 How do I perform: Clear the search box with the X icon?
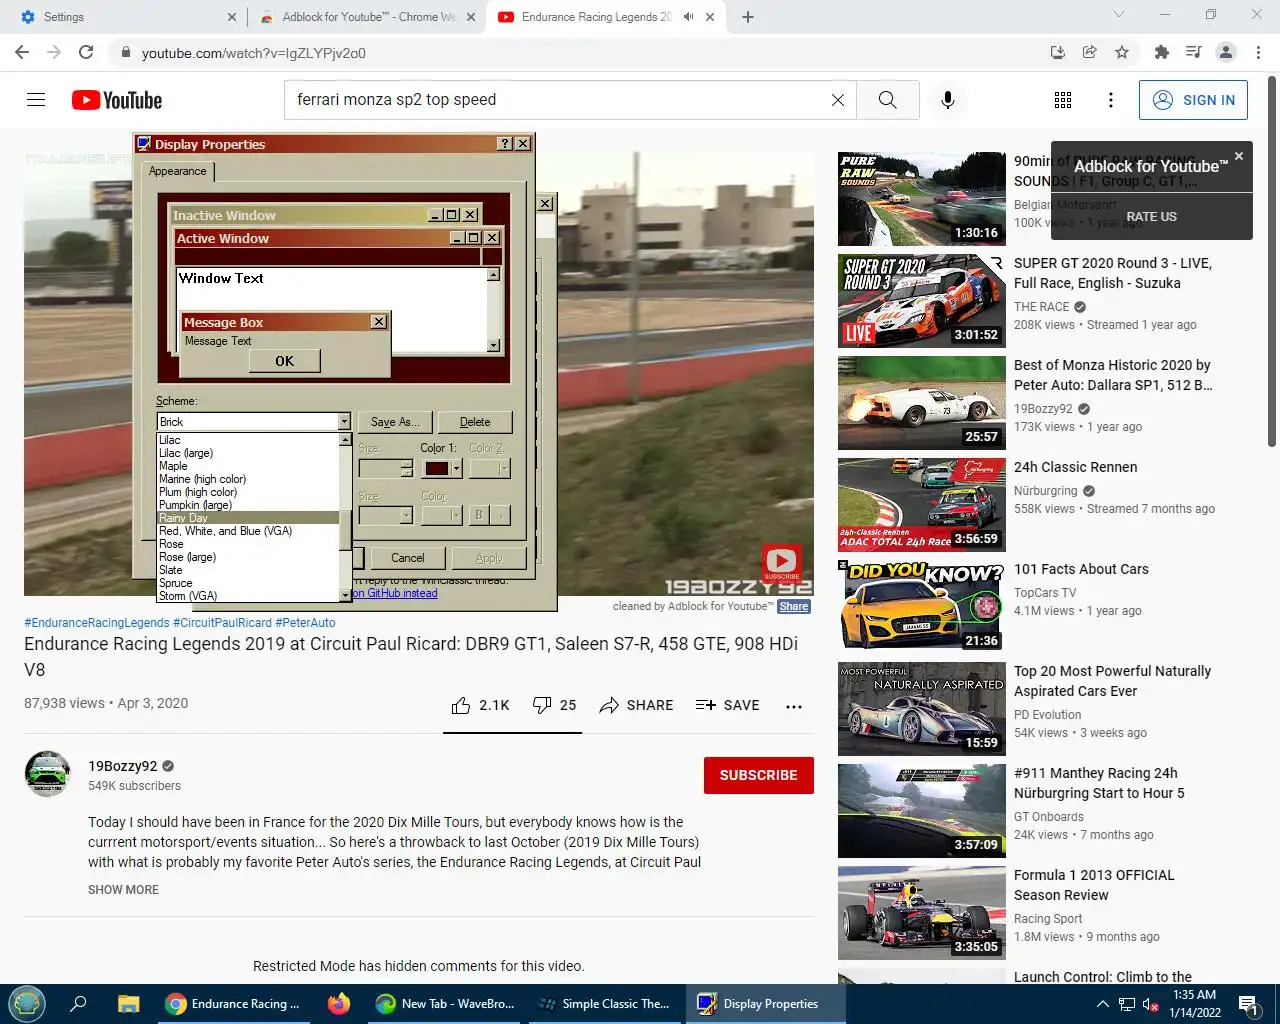coord(838,100)
